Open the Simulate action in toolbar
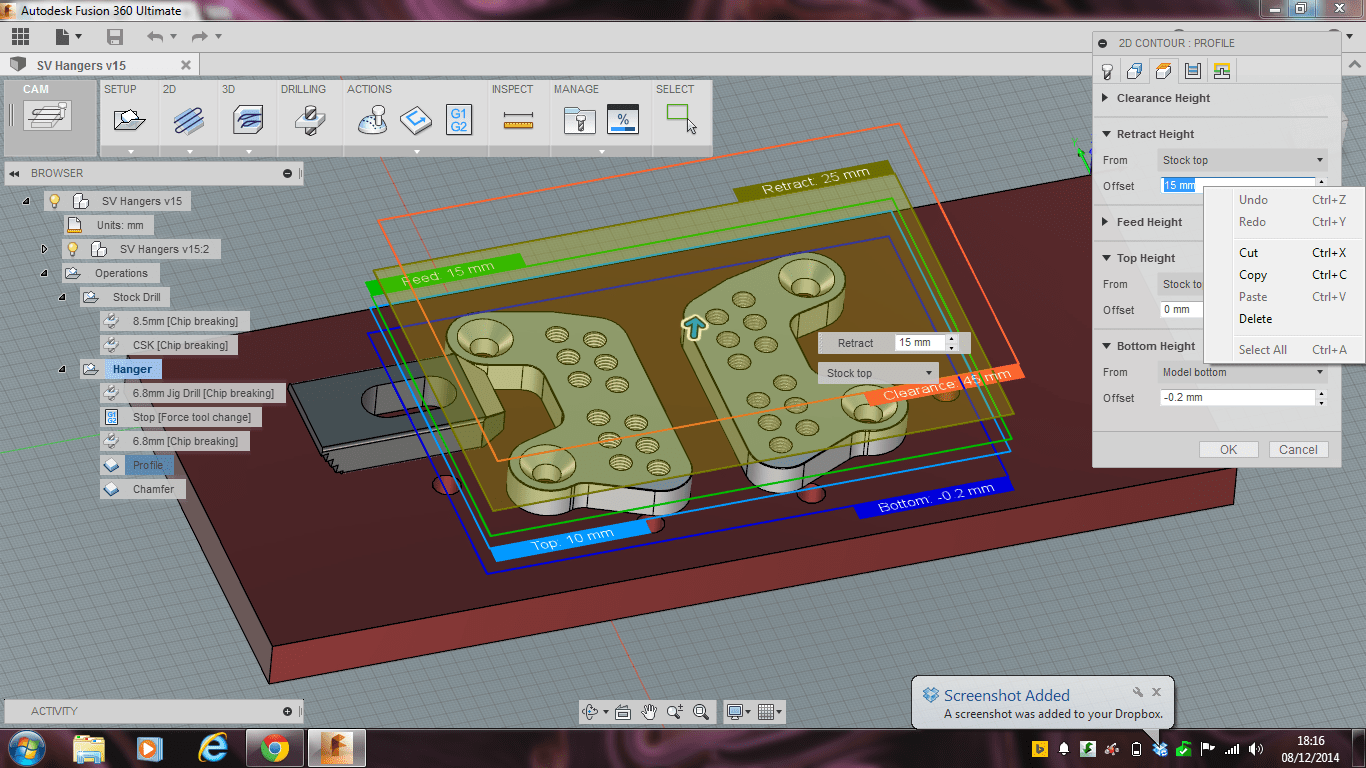Image resolution: width=1366 pixels, height=768 pixels. (373, 121)
